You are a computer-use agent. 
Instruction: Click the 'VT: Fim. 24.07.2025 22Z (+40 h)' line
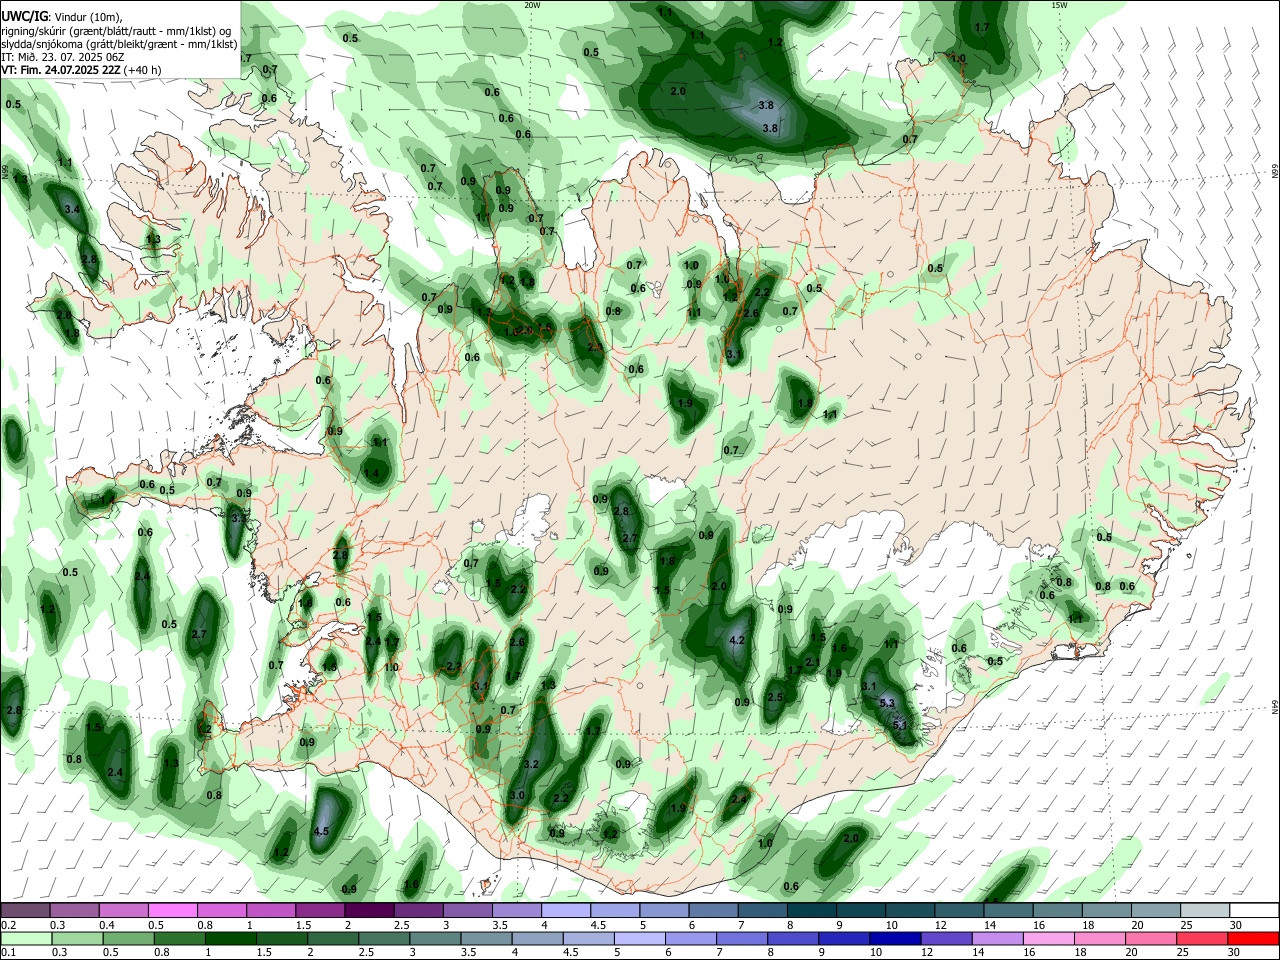82,70
